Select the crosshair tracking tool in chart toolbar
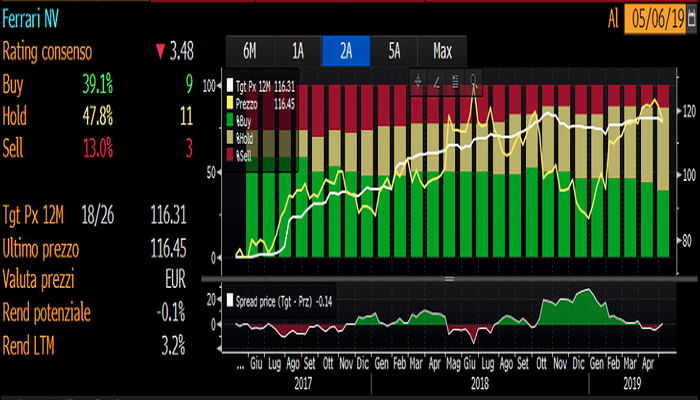The height and width of the screenshot is (400, 700). pyautogui.click(x=418, y=81)
